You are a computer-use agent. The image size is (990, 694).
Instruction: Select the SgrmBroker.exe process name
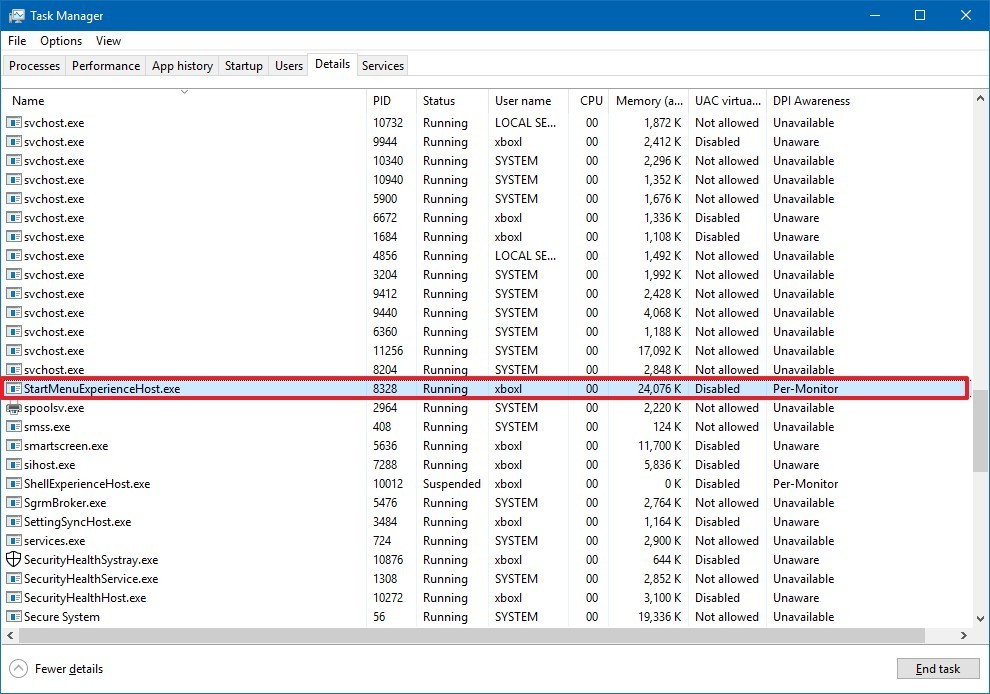tap(65, 503)
